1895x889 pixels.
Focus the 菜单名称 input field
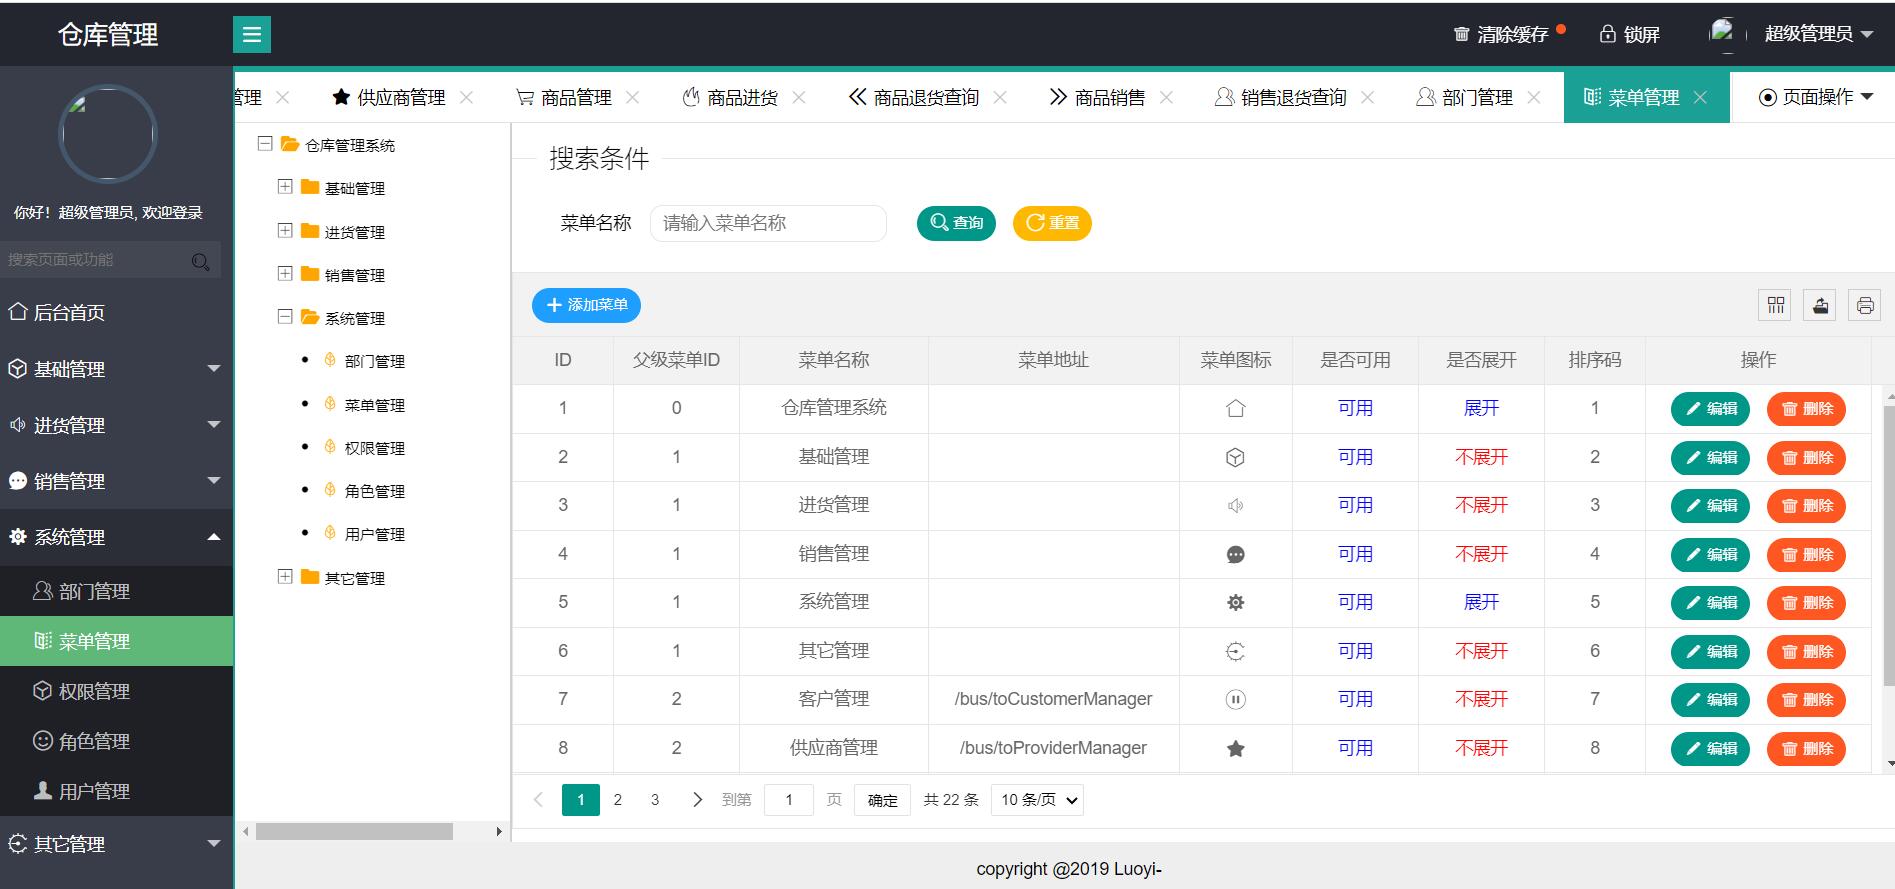coord(768,223)
